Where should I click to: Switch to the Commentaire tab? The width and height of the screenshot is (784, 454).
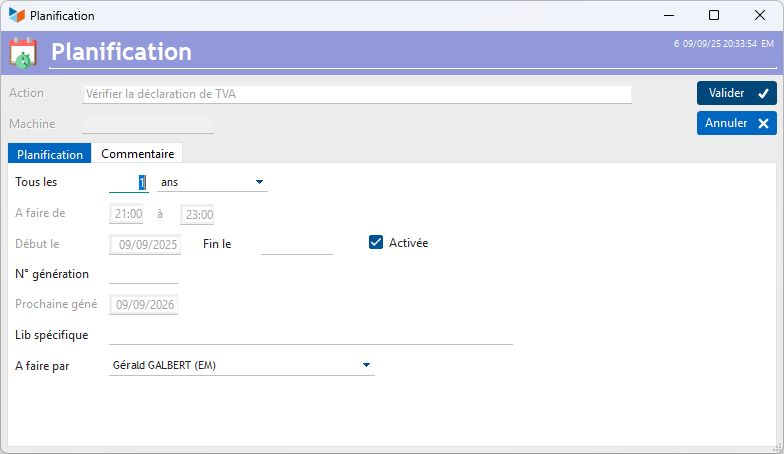(x=137, y=154)
